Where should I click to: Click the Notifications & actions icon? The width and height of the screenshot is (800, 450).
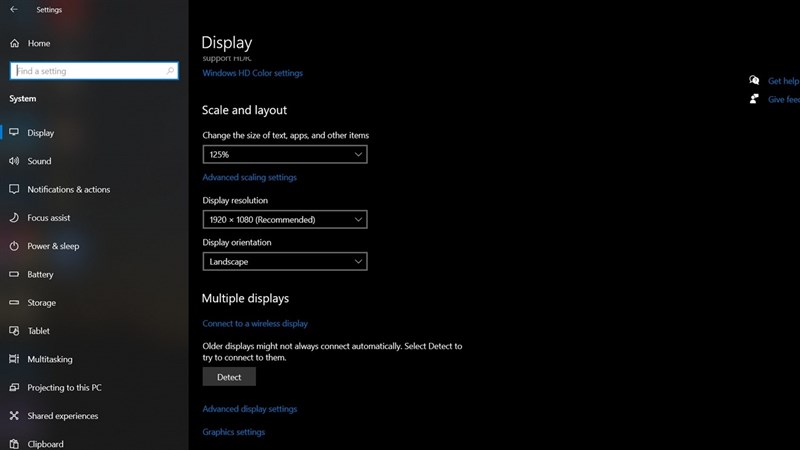14,189
